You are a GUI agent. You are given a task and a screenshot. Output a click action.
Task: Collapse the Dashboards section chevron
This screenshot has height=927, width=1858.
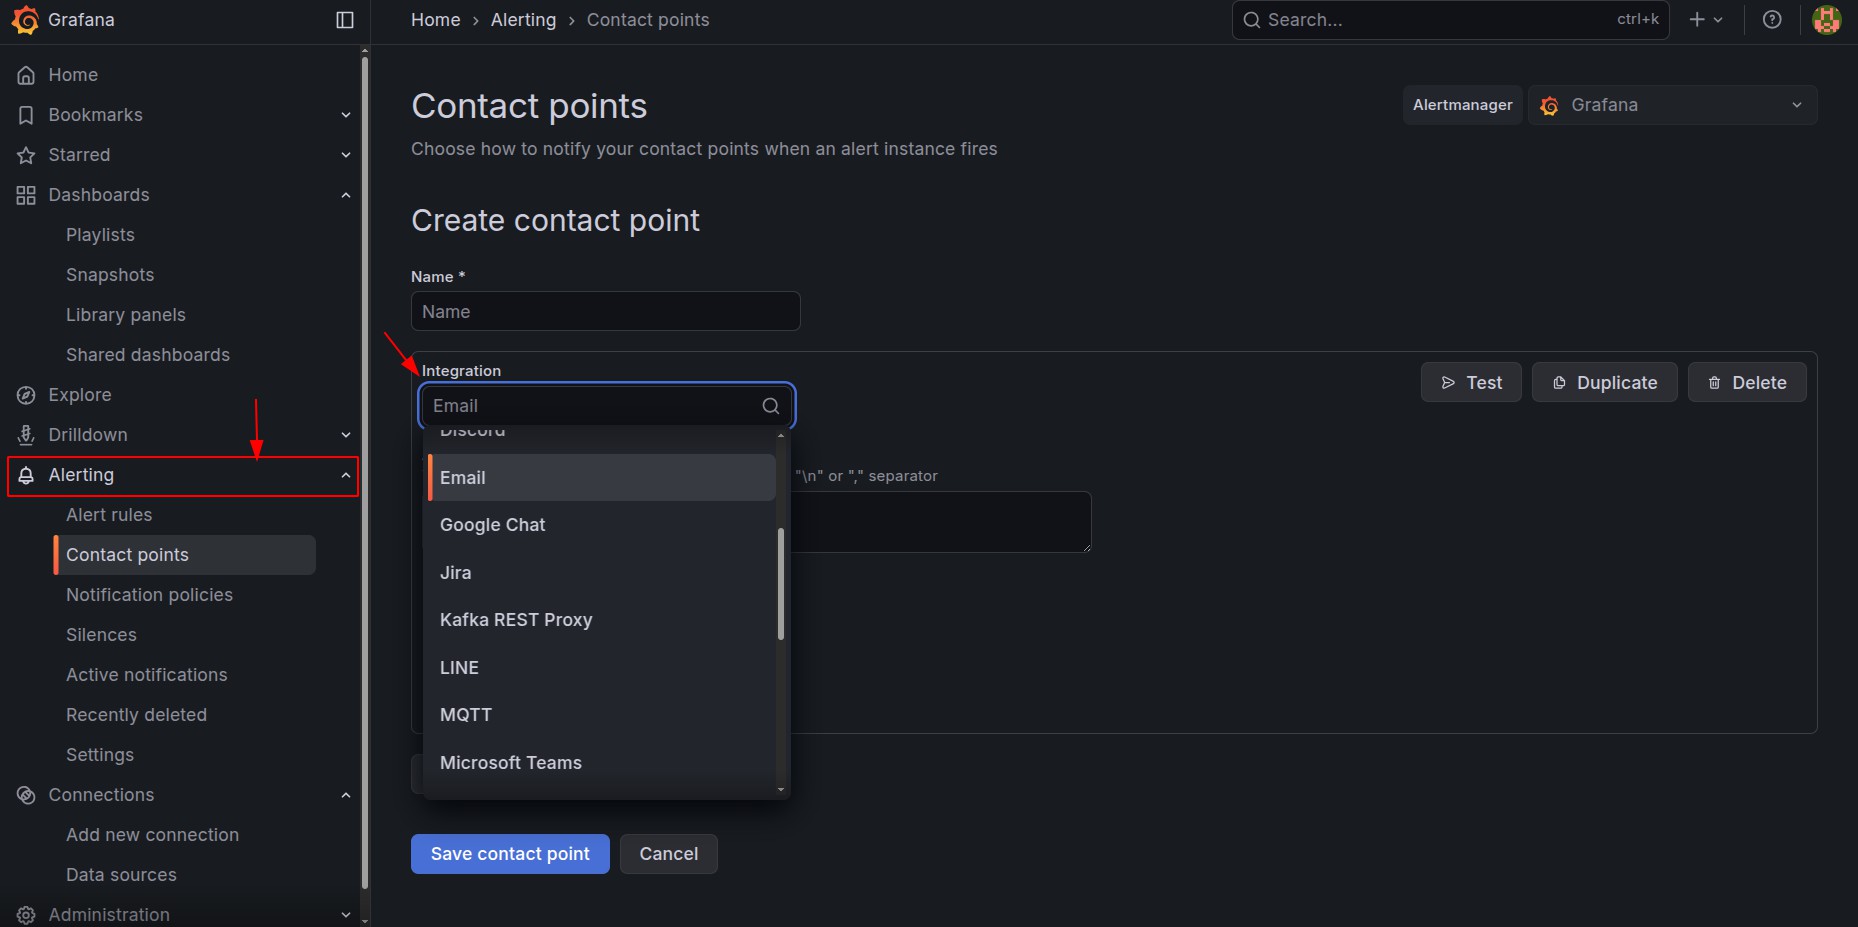point(346,195)
